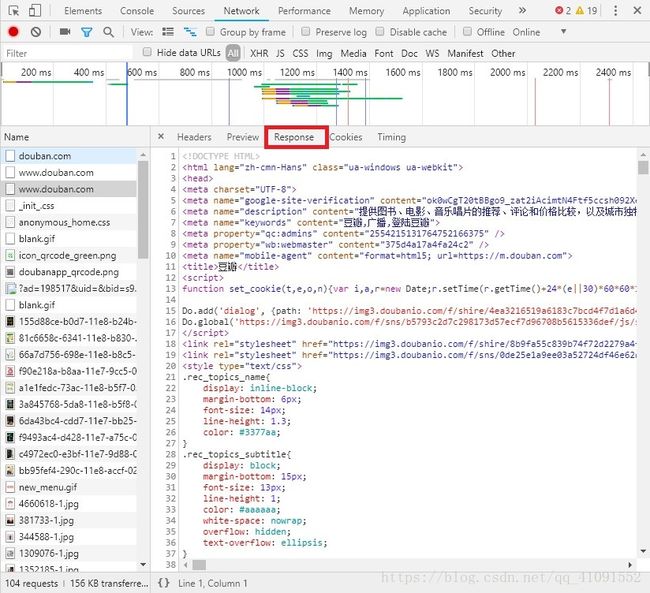This screenshot has height=593, width=650.
Task: Click the 1000 ms timeline marker
Action: click(245, 72)
